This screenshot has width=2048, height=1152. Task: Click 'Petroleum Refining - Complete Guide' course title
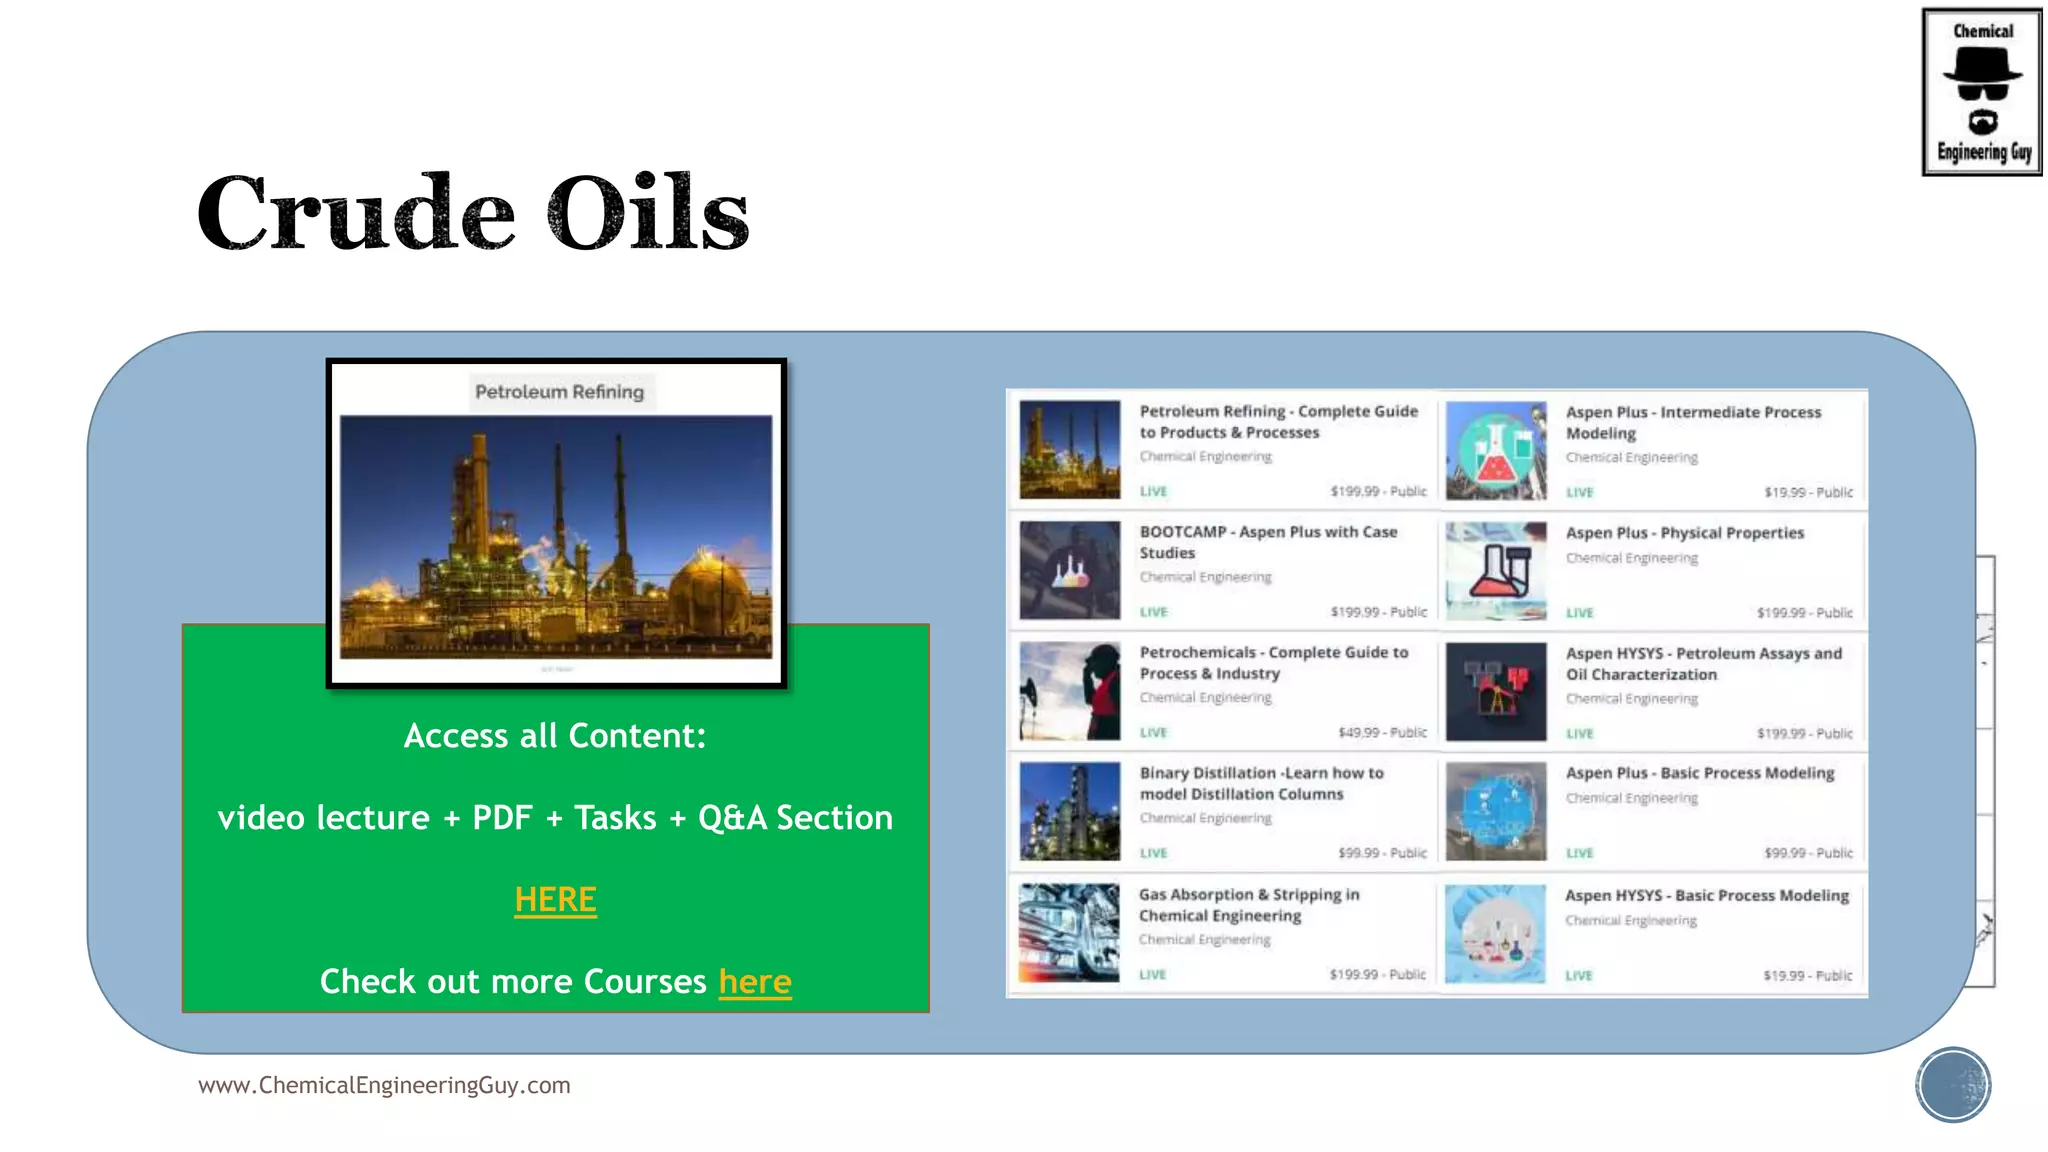[x=1279, y=422]
